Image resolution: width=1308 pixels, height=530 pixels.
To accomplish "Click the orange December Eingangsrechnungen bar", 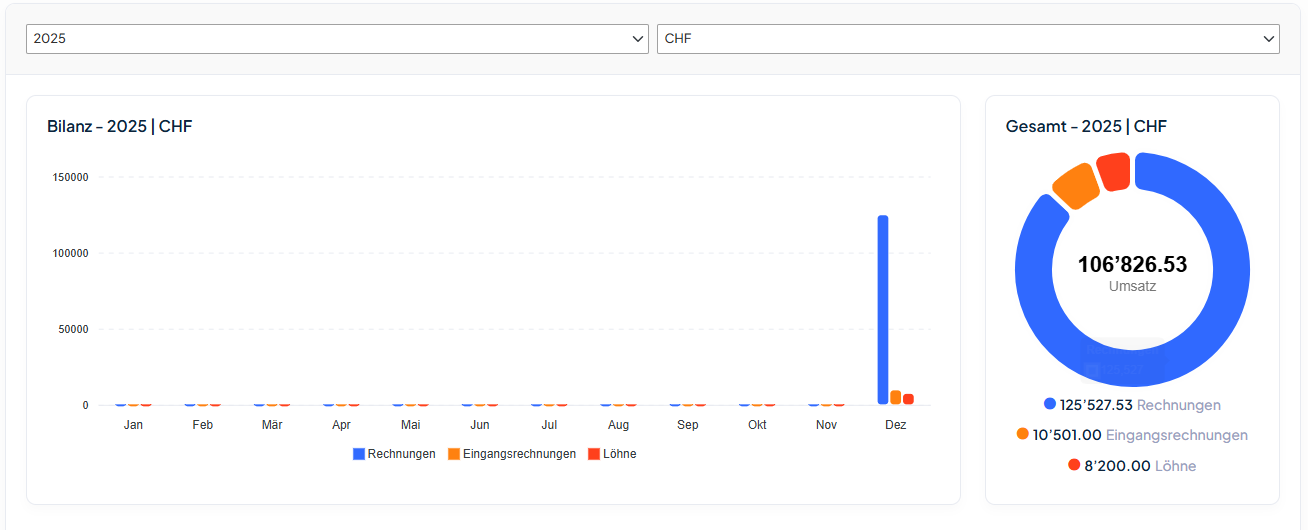I will (896, 397).
